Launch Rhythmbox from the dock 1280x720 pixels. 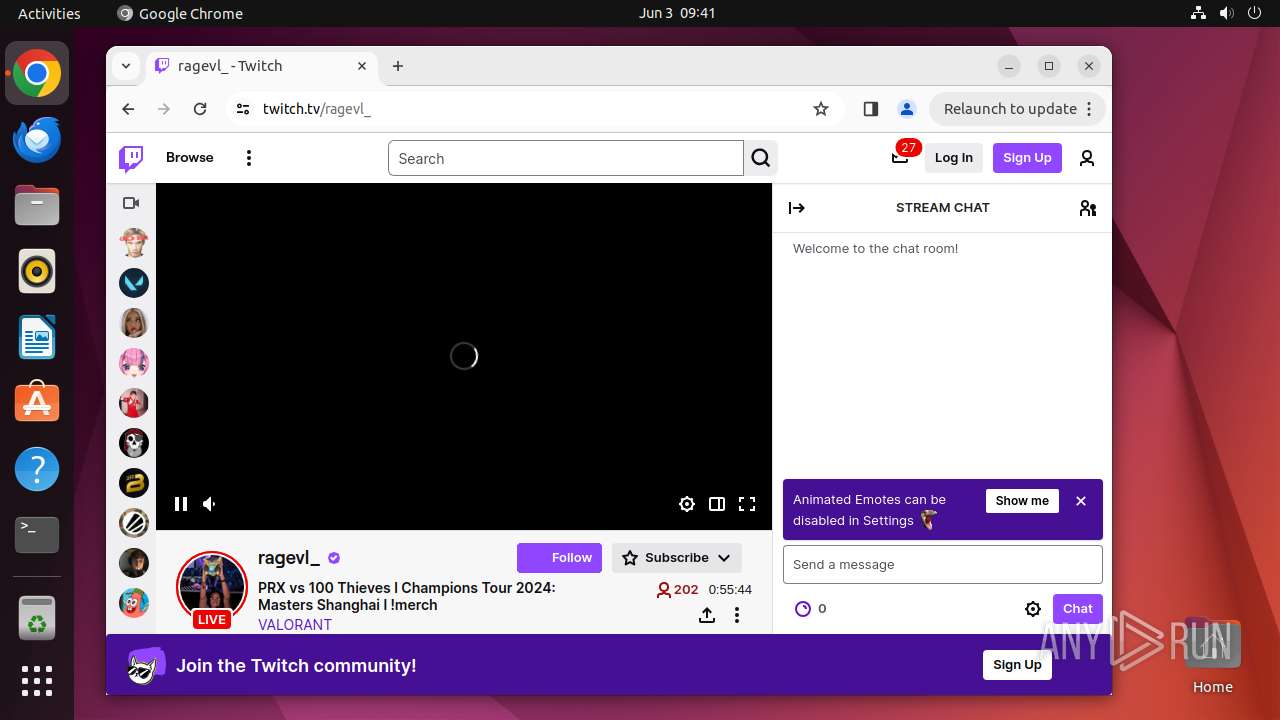click(x=37, y=272)
